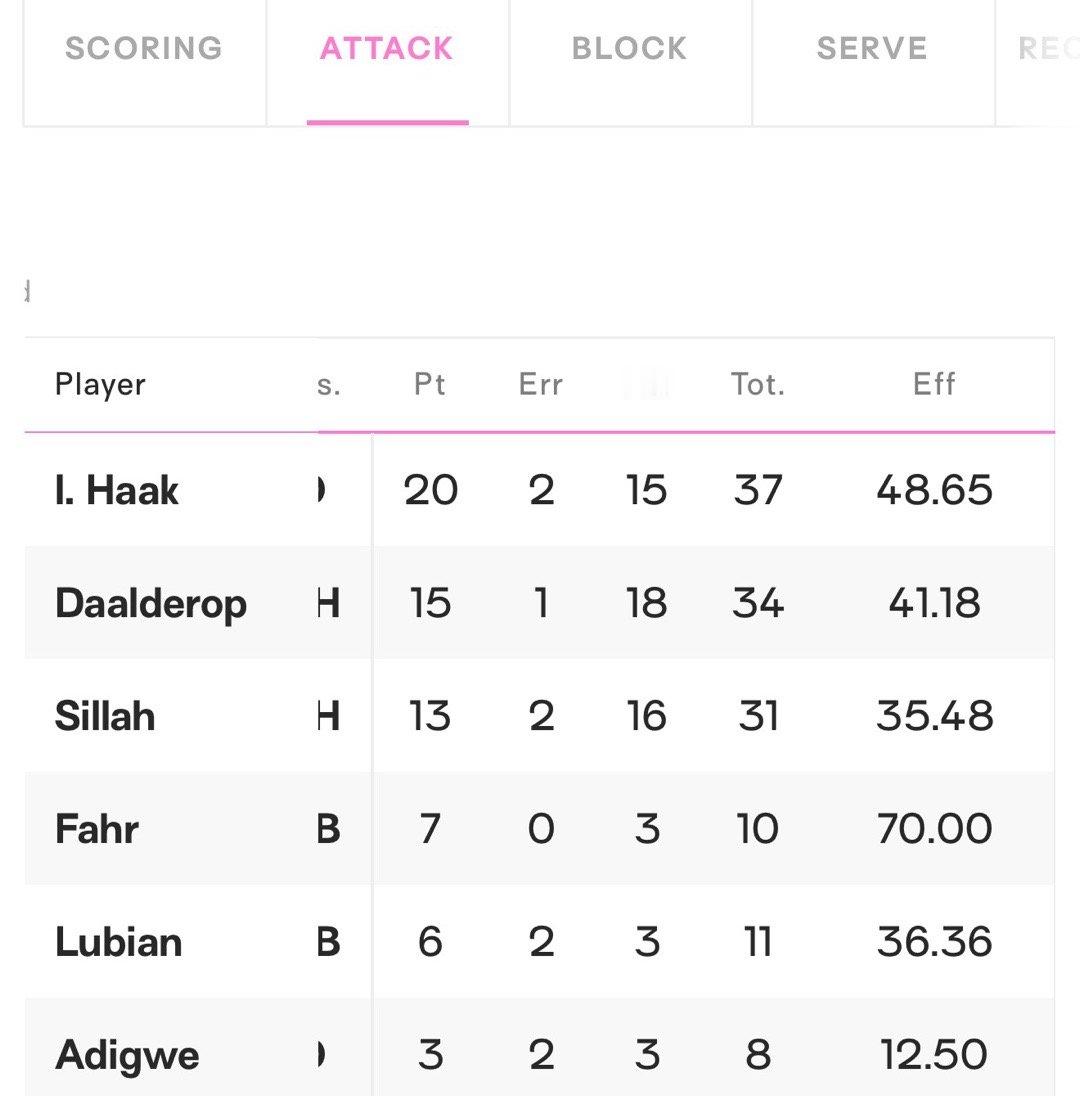1080x1096 pixels.
Task: Click I. Haak's 48.65 efficiency cell
Action: click(934, 491)
